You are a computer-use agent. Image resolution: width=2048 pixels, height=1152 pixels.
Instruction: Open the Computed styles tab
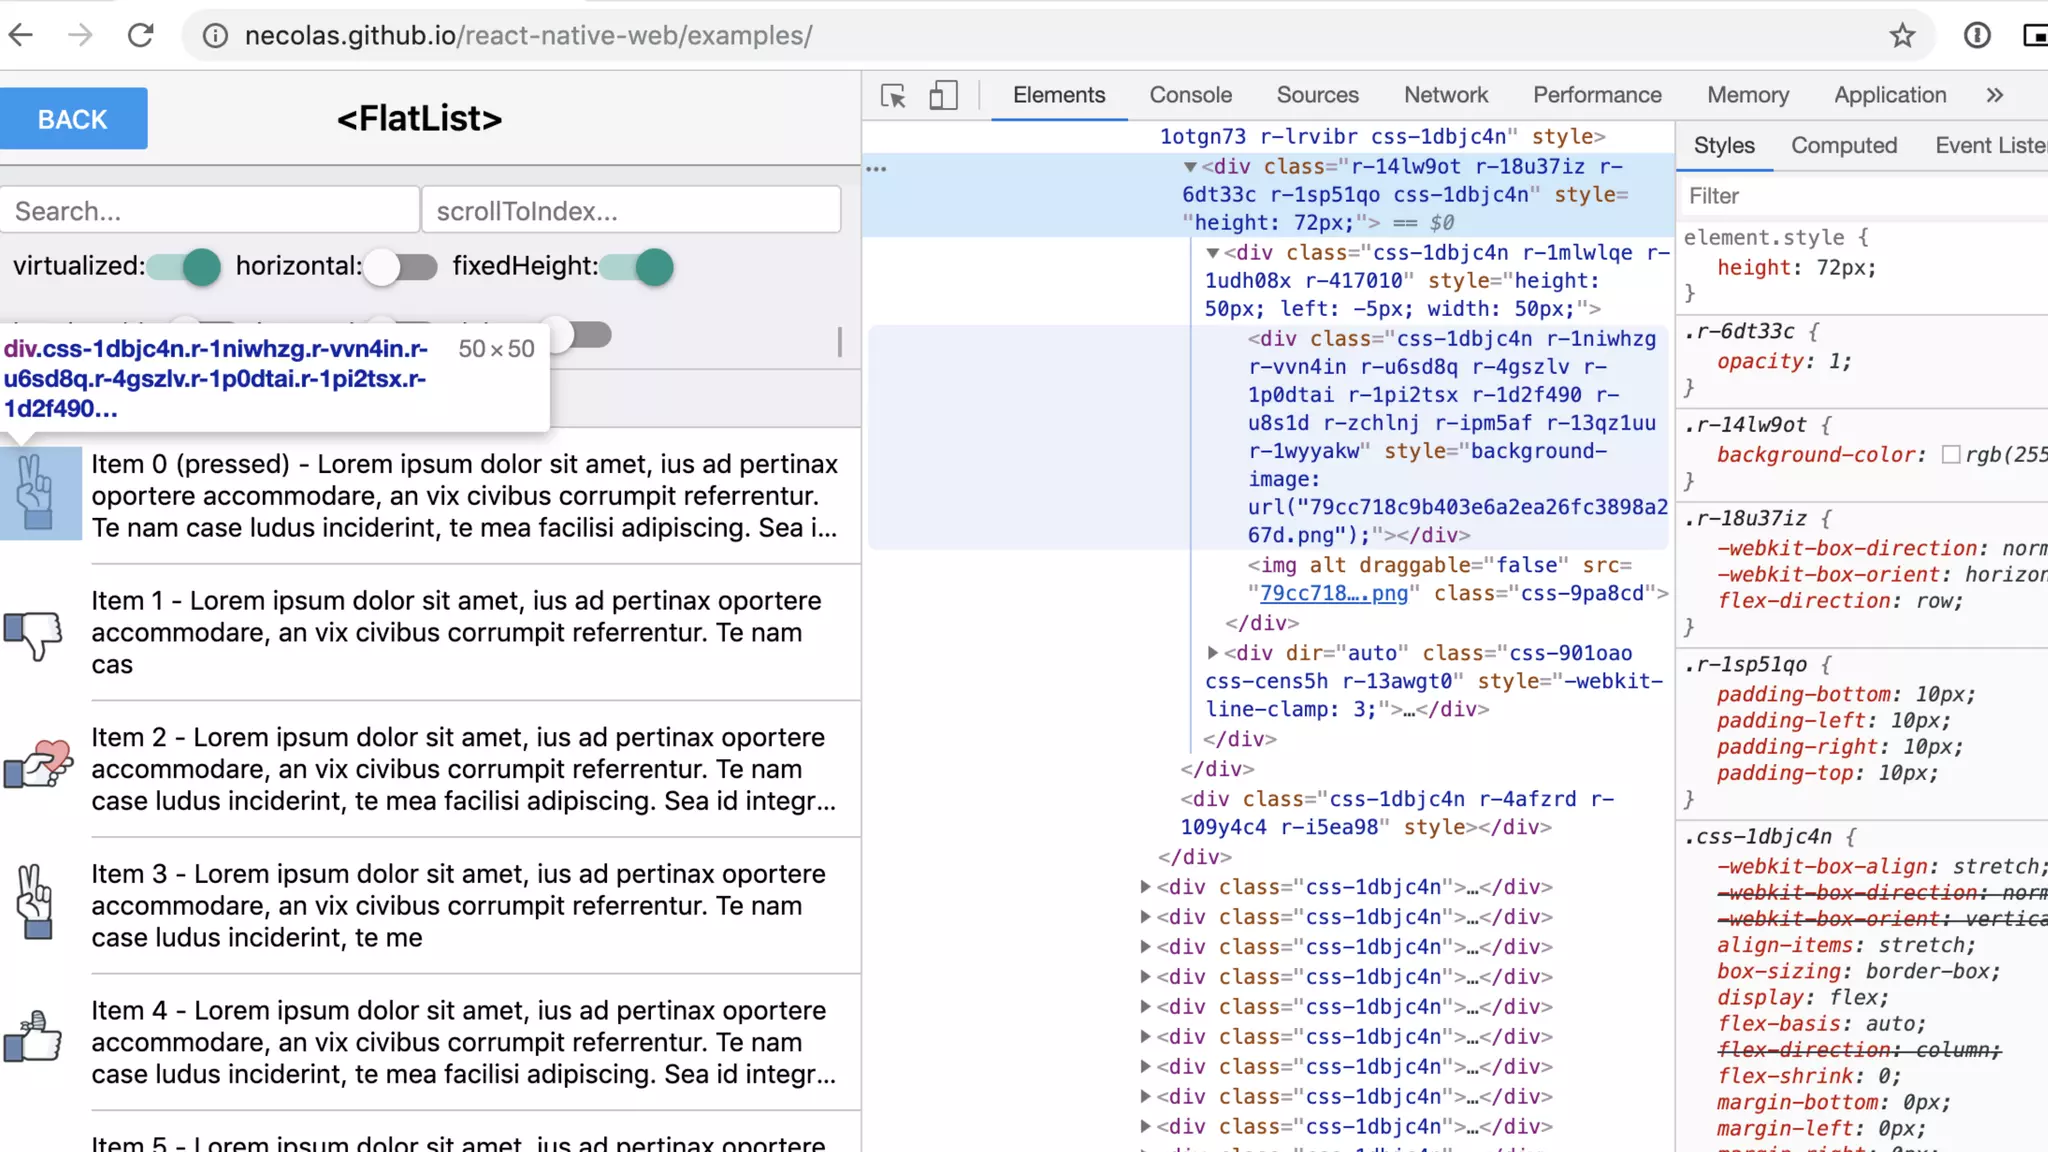(x=1843, y=146)
